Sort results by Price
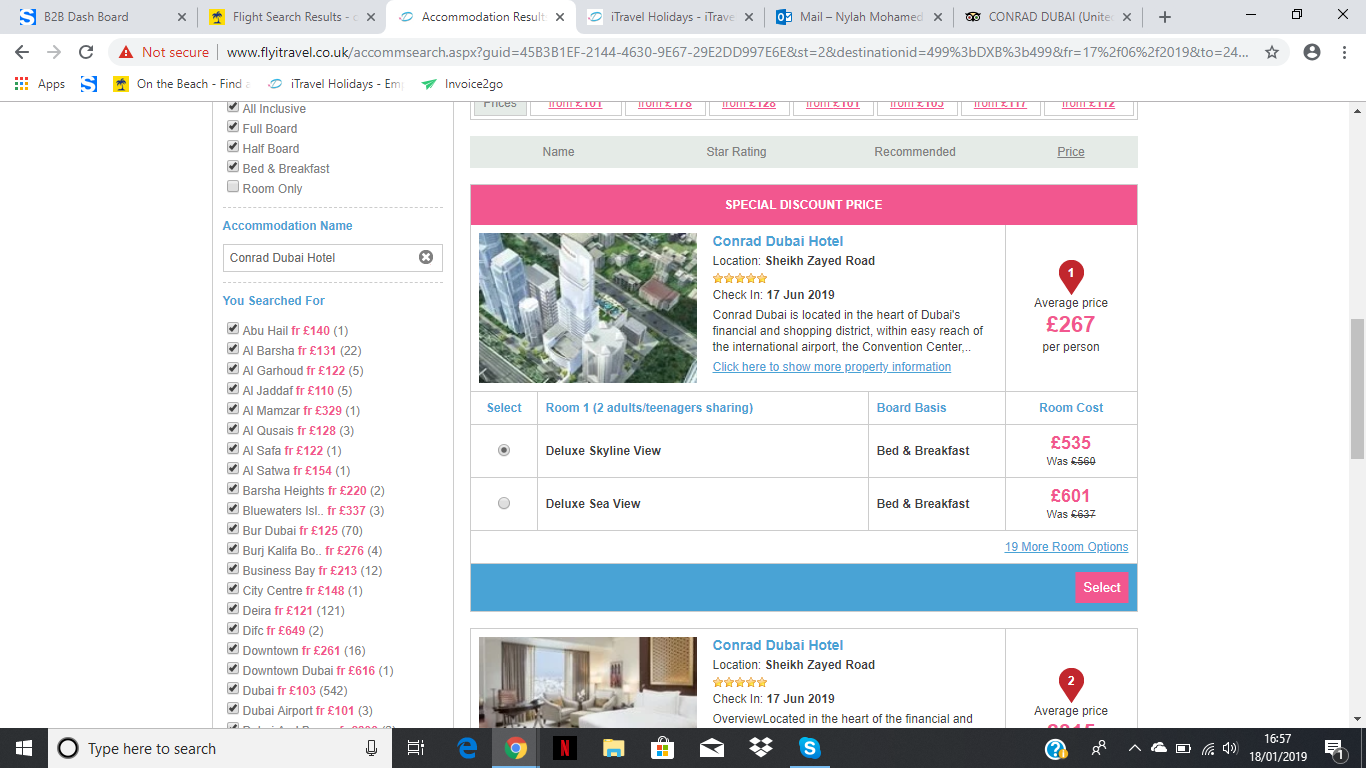This screenshot has width=1366, height=768. pos(1071,152)
